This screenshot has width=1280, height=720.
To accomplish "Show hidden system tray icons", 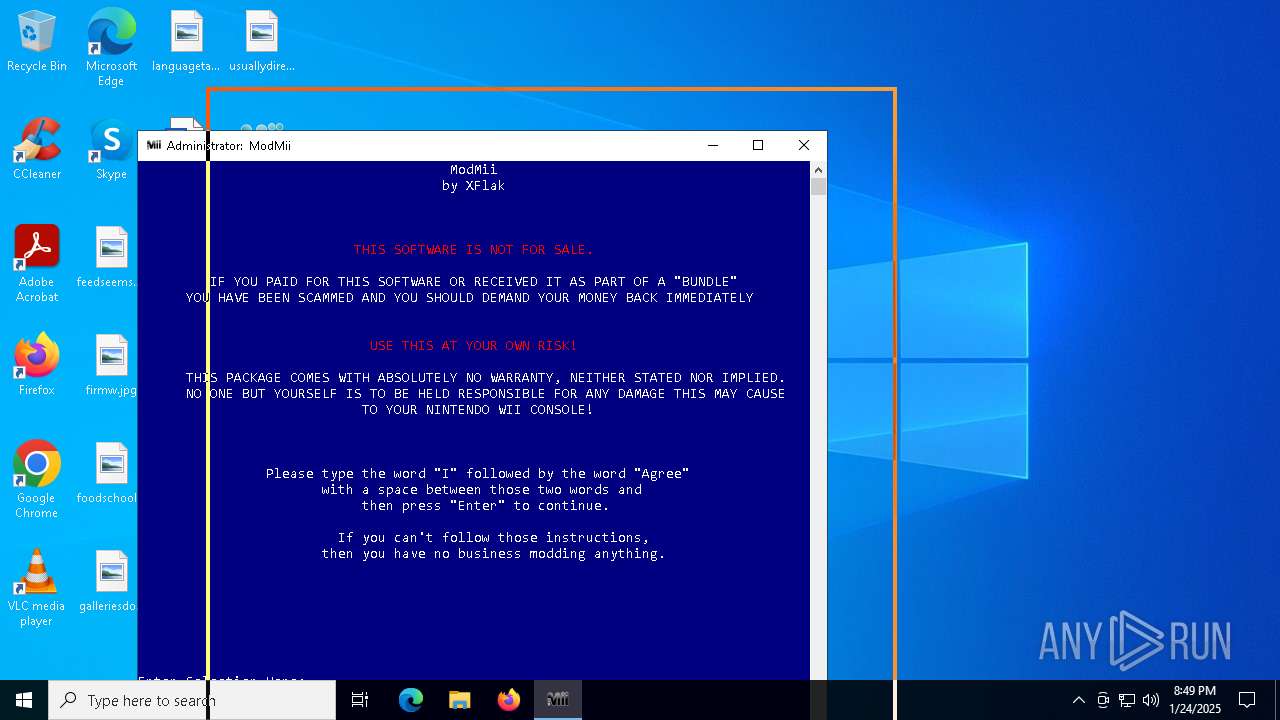I will 1078,700.
